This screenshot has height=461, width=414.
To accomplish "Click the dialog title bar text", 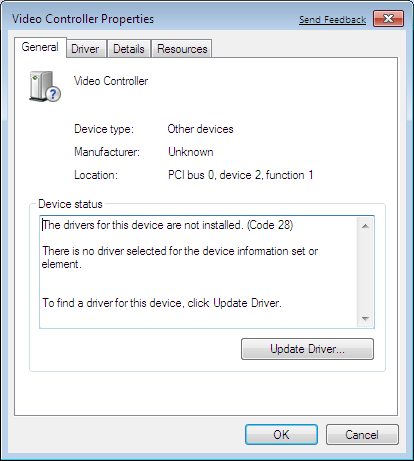I will click(83, 19).
